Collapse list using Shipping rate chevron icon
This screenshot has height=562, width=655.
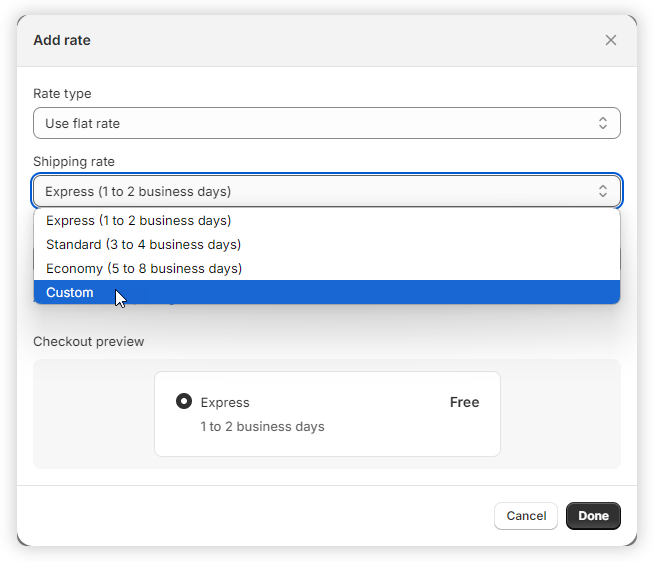click(x=603, y=191)
